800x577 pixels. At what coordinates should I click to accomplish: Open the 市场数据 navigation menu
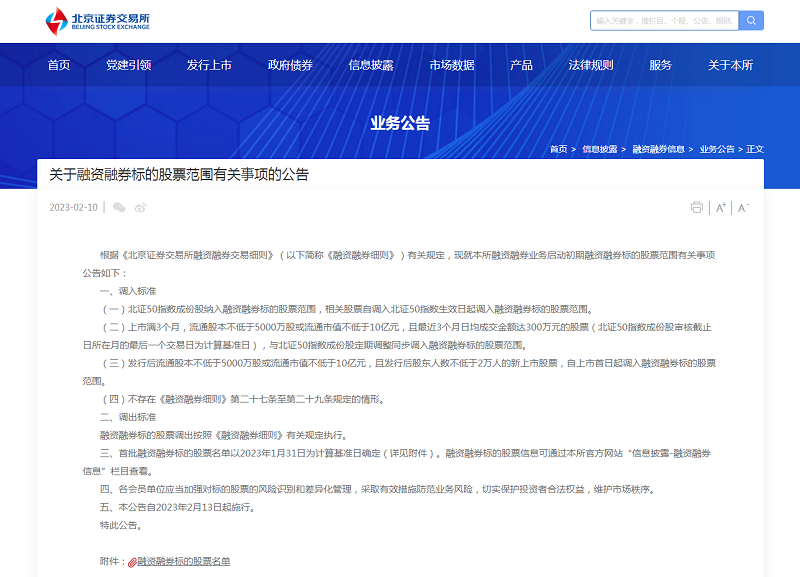(452, 65)
